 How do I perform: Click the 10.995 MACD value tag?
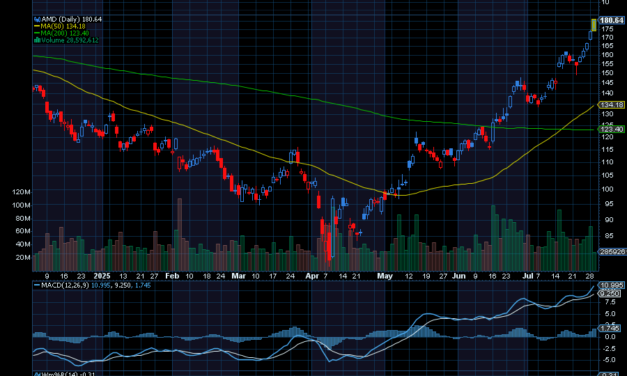coord(611,285)
